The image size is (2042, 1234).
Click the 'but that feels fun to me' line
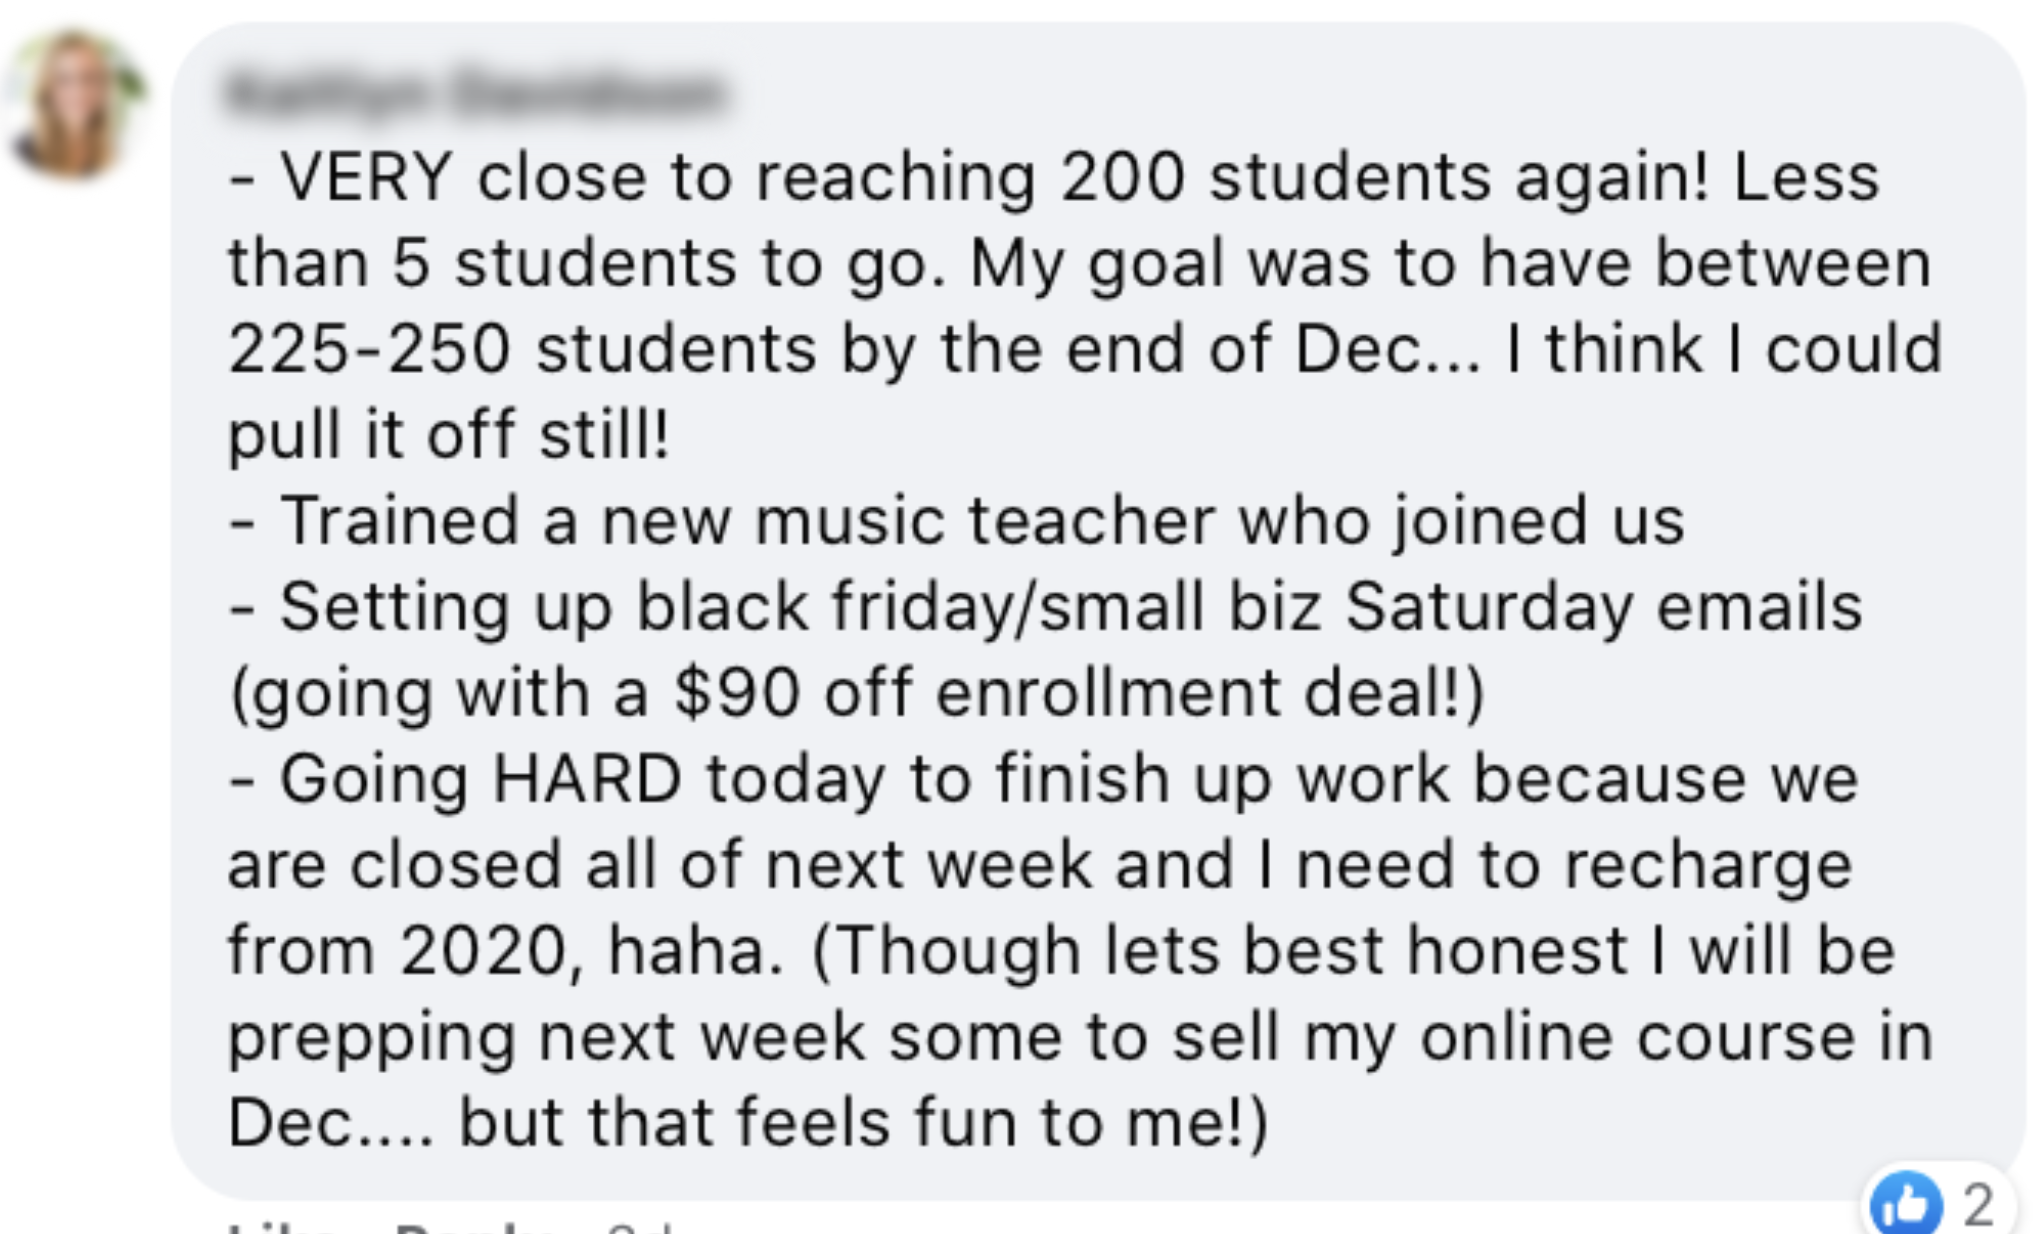point(748,1124)
